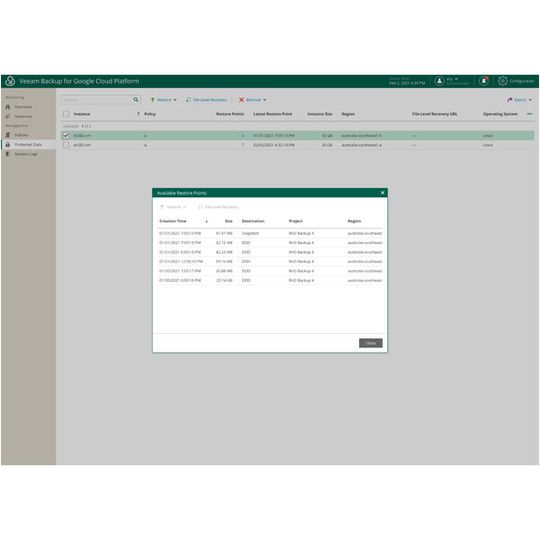Open the Remove dropdown arrow
The height and width of the screenshot is (540, 540).
click(x=264, y=100)
